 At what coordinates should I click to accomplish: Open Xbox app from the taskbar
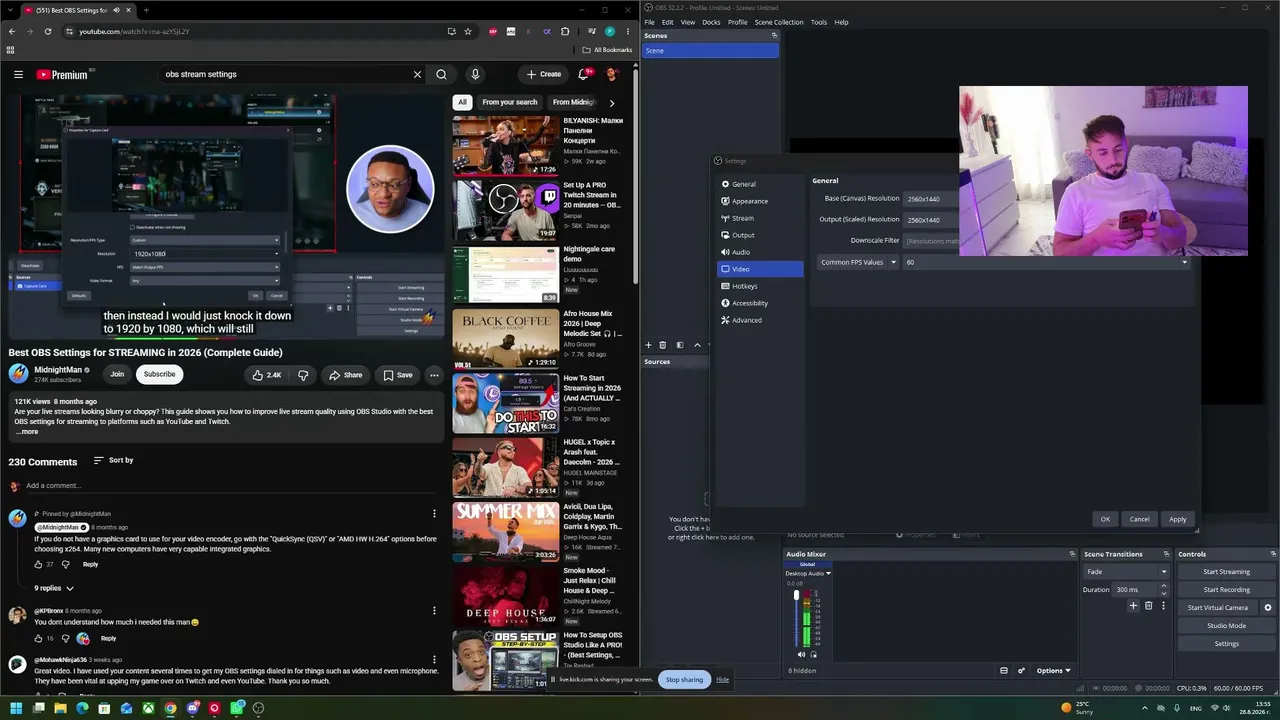148,708
